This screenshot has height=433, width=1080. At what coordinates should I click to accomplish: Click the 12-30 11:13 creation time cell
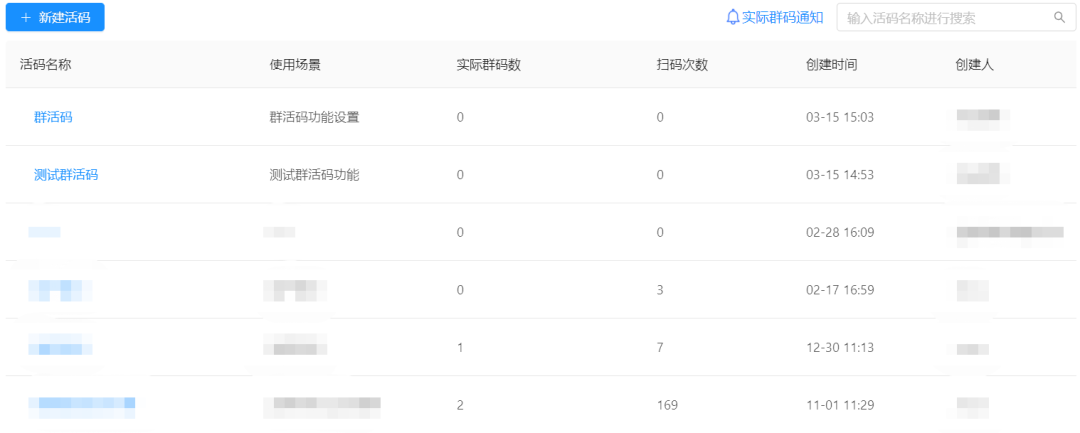coord(840,348)
